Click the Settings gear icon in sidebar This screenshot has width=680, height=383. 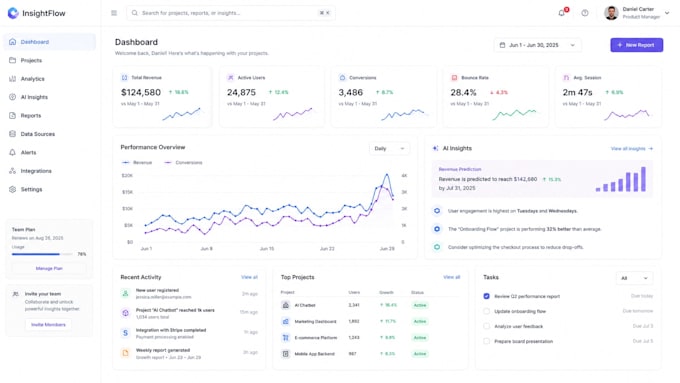coord(13,190)
